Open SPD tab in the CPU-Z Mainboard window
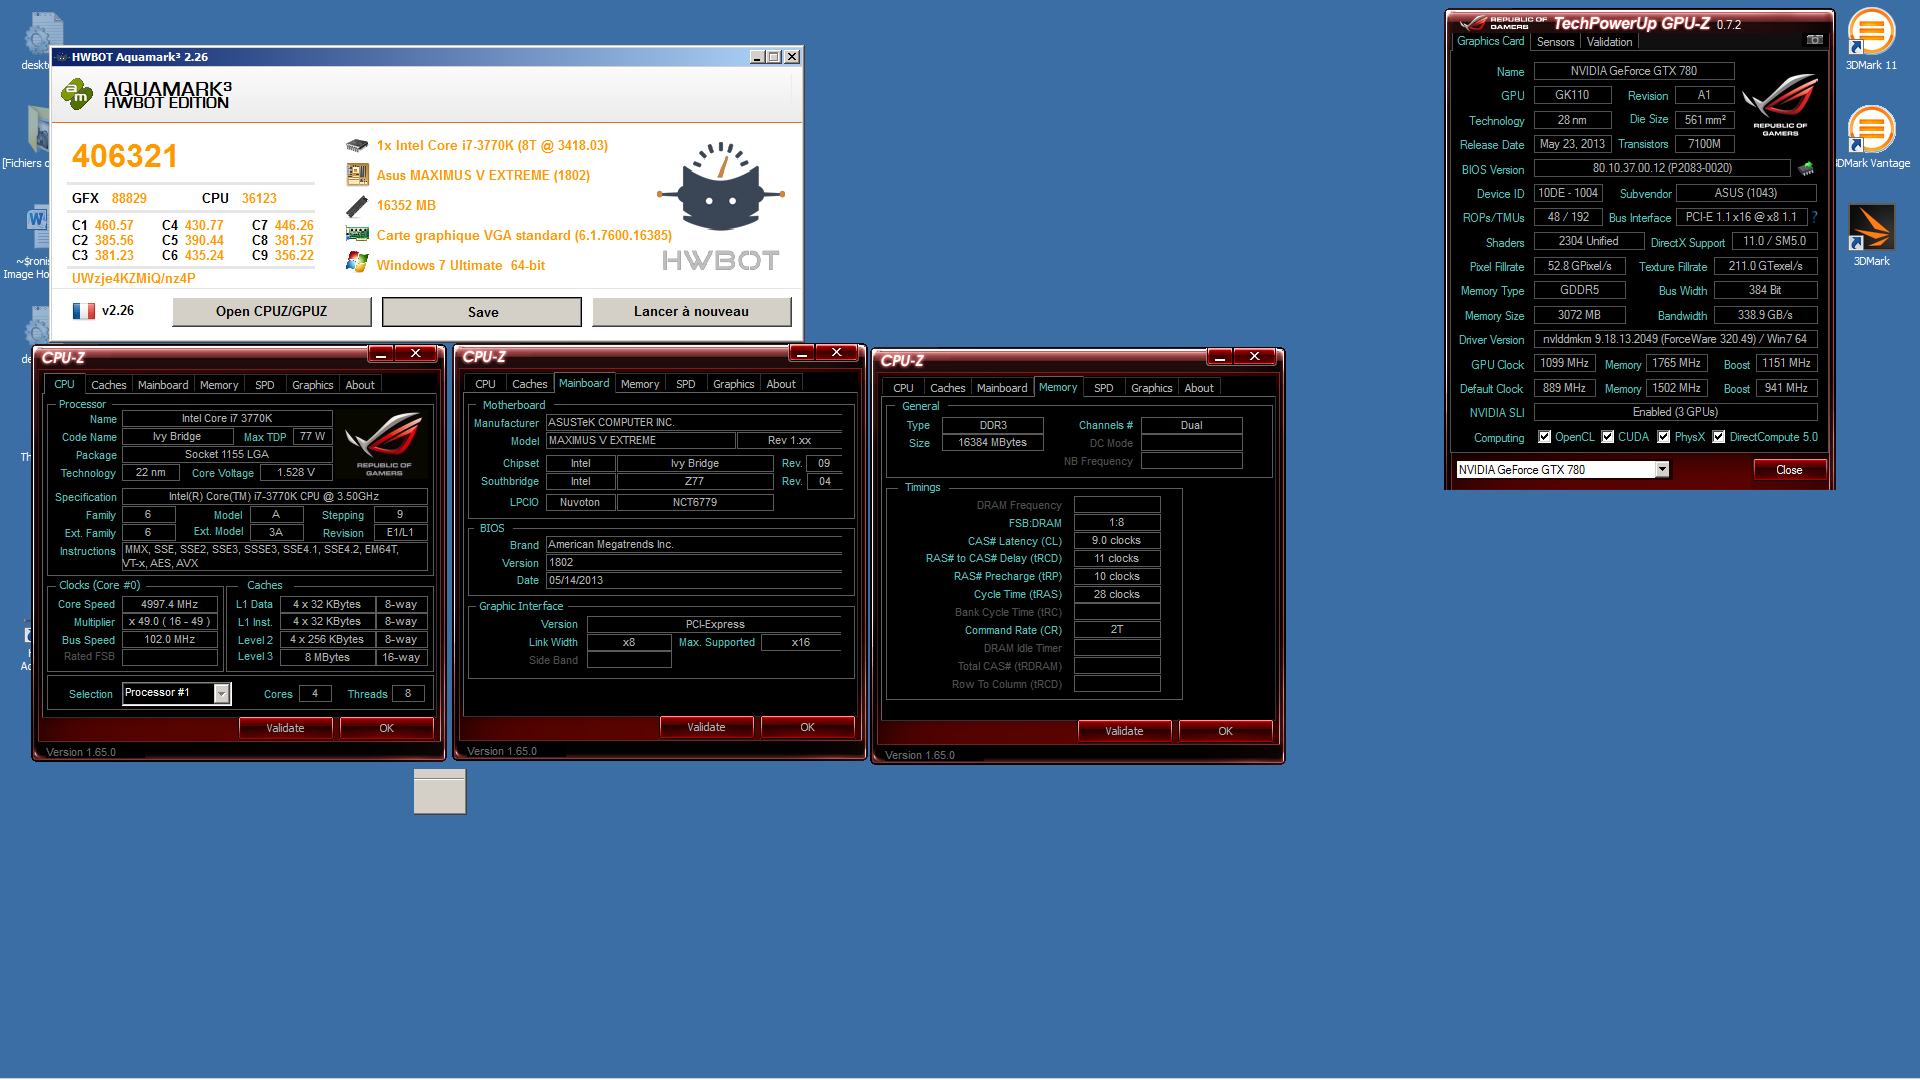This screenshot has width=1920, height=1080. pyautogui.click(x=685, y=384)
